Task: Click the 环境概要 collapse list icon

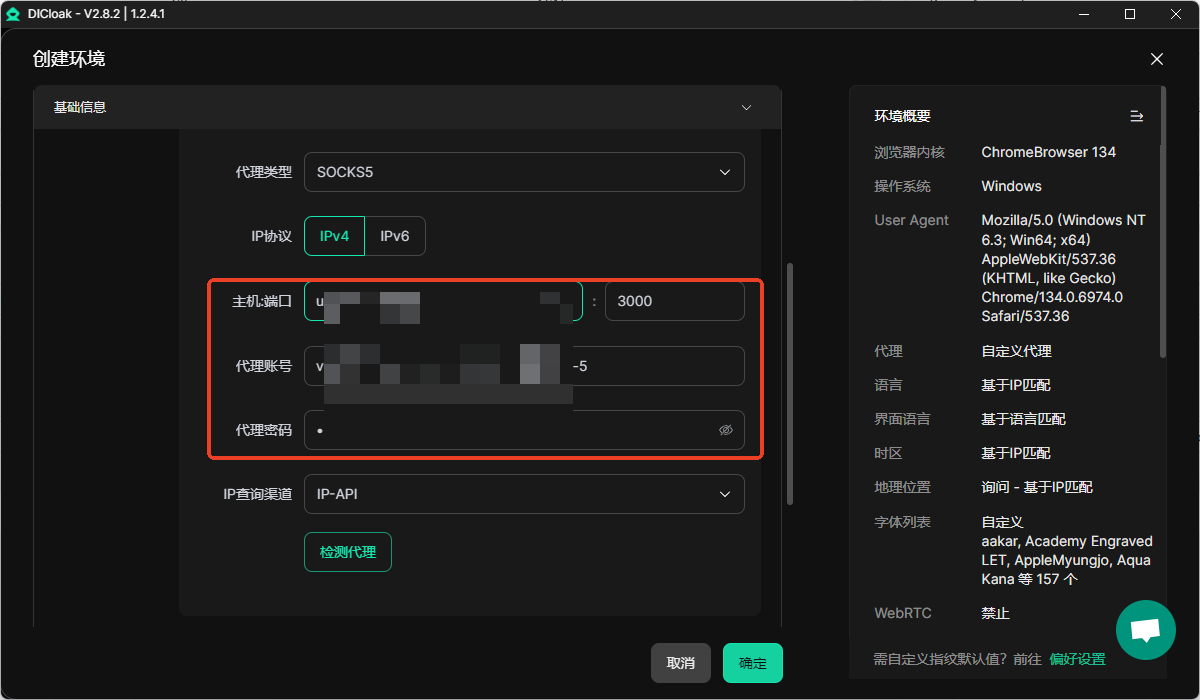Action: [x=1136, y=116]
